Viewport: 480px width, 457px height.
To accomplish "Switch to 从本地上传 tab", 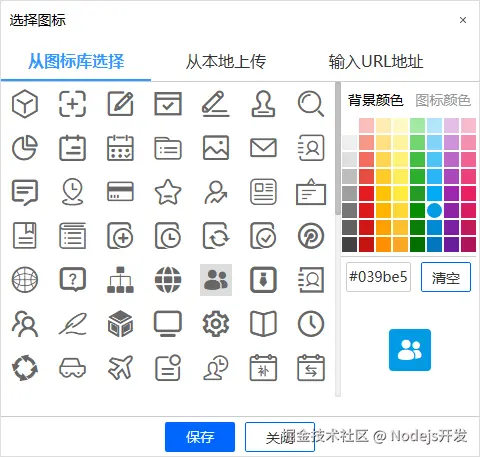I will click(x=226, y=62).
